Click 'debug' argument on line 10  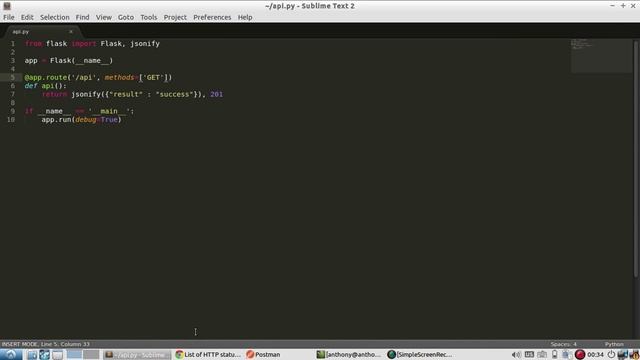(x=85, y=120)
